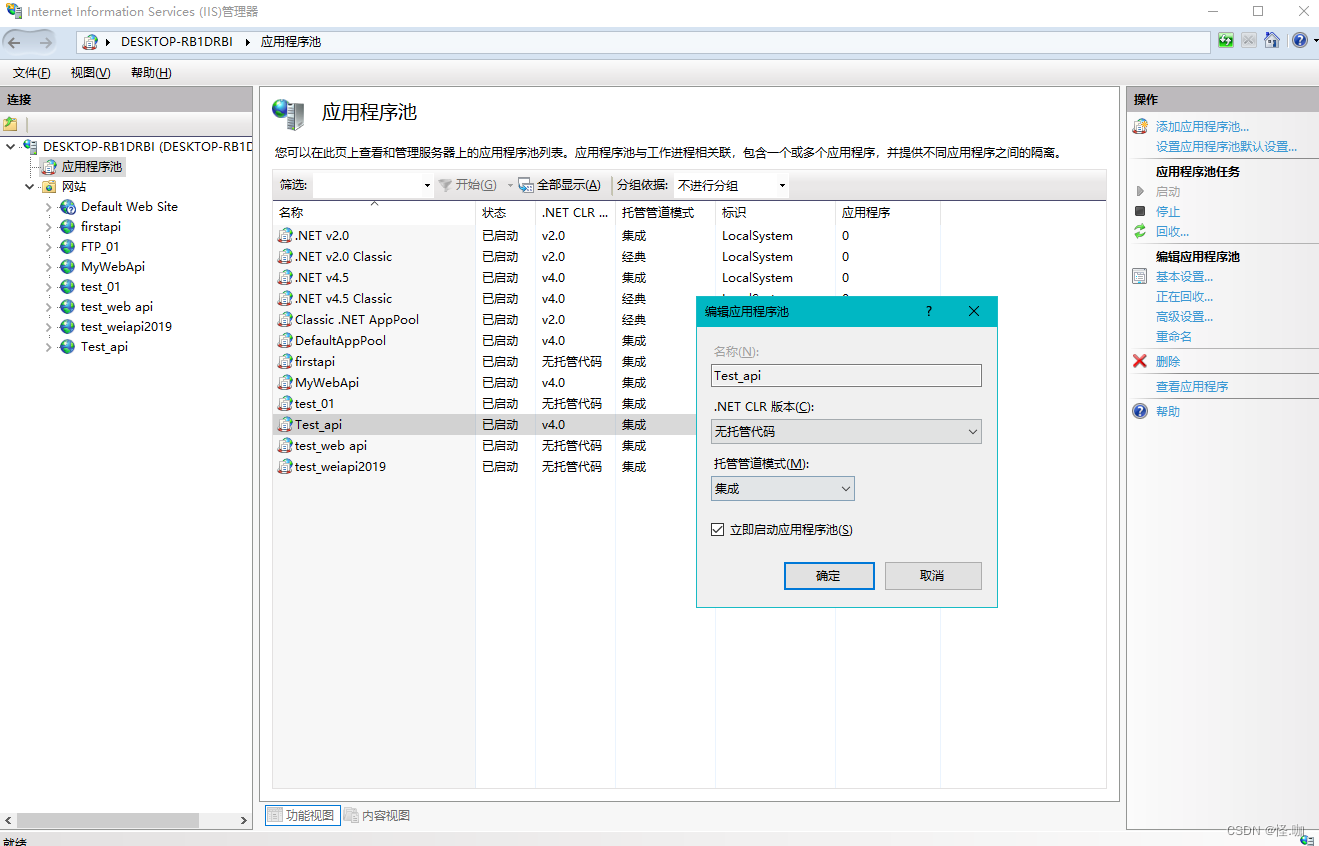
Task: Click the help question mark icon in the top-right toolbar
Action: pyautogui.click(x=1299, y=41)
